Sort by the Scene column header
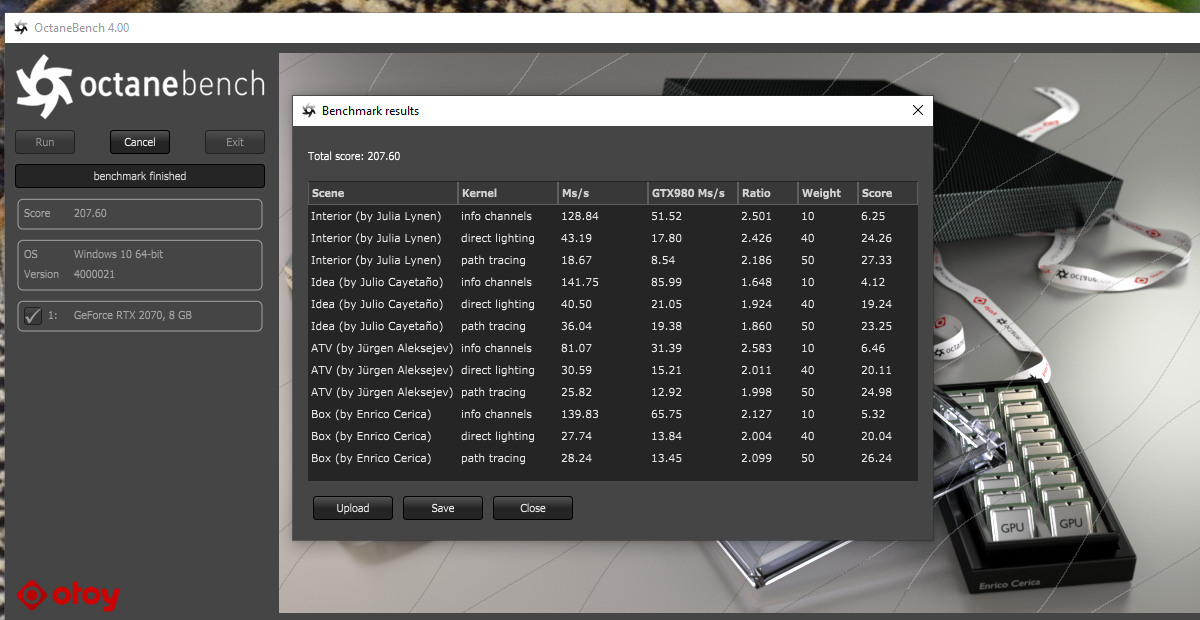The height and width of the screenshot is (620, 1200). tap(383, 193)
